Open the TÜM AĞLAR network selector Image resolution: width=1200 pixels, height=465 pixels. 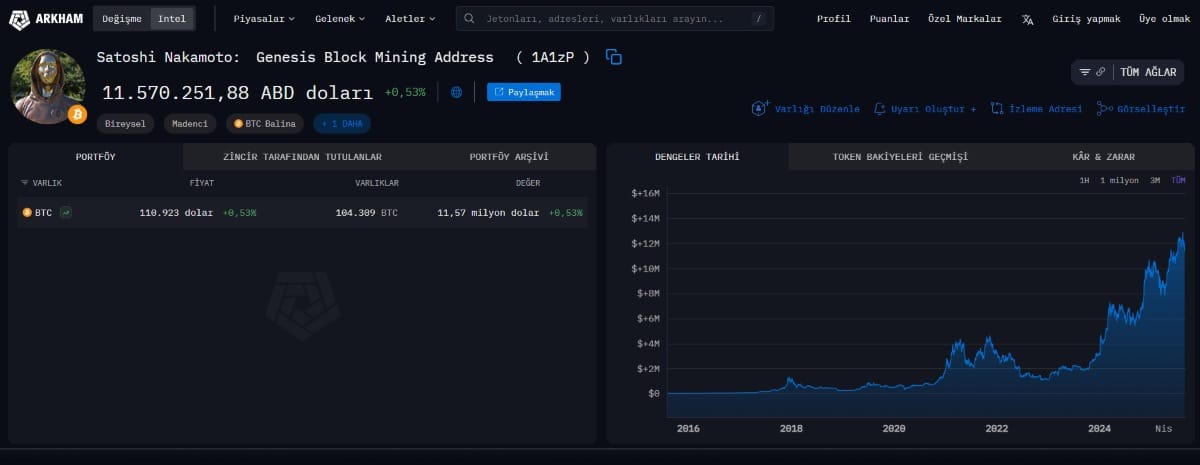tap(1130, 72)
